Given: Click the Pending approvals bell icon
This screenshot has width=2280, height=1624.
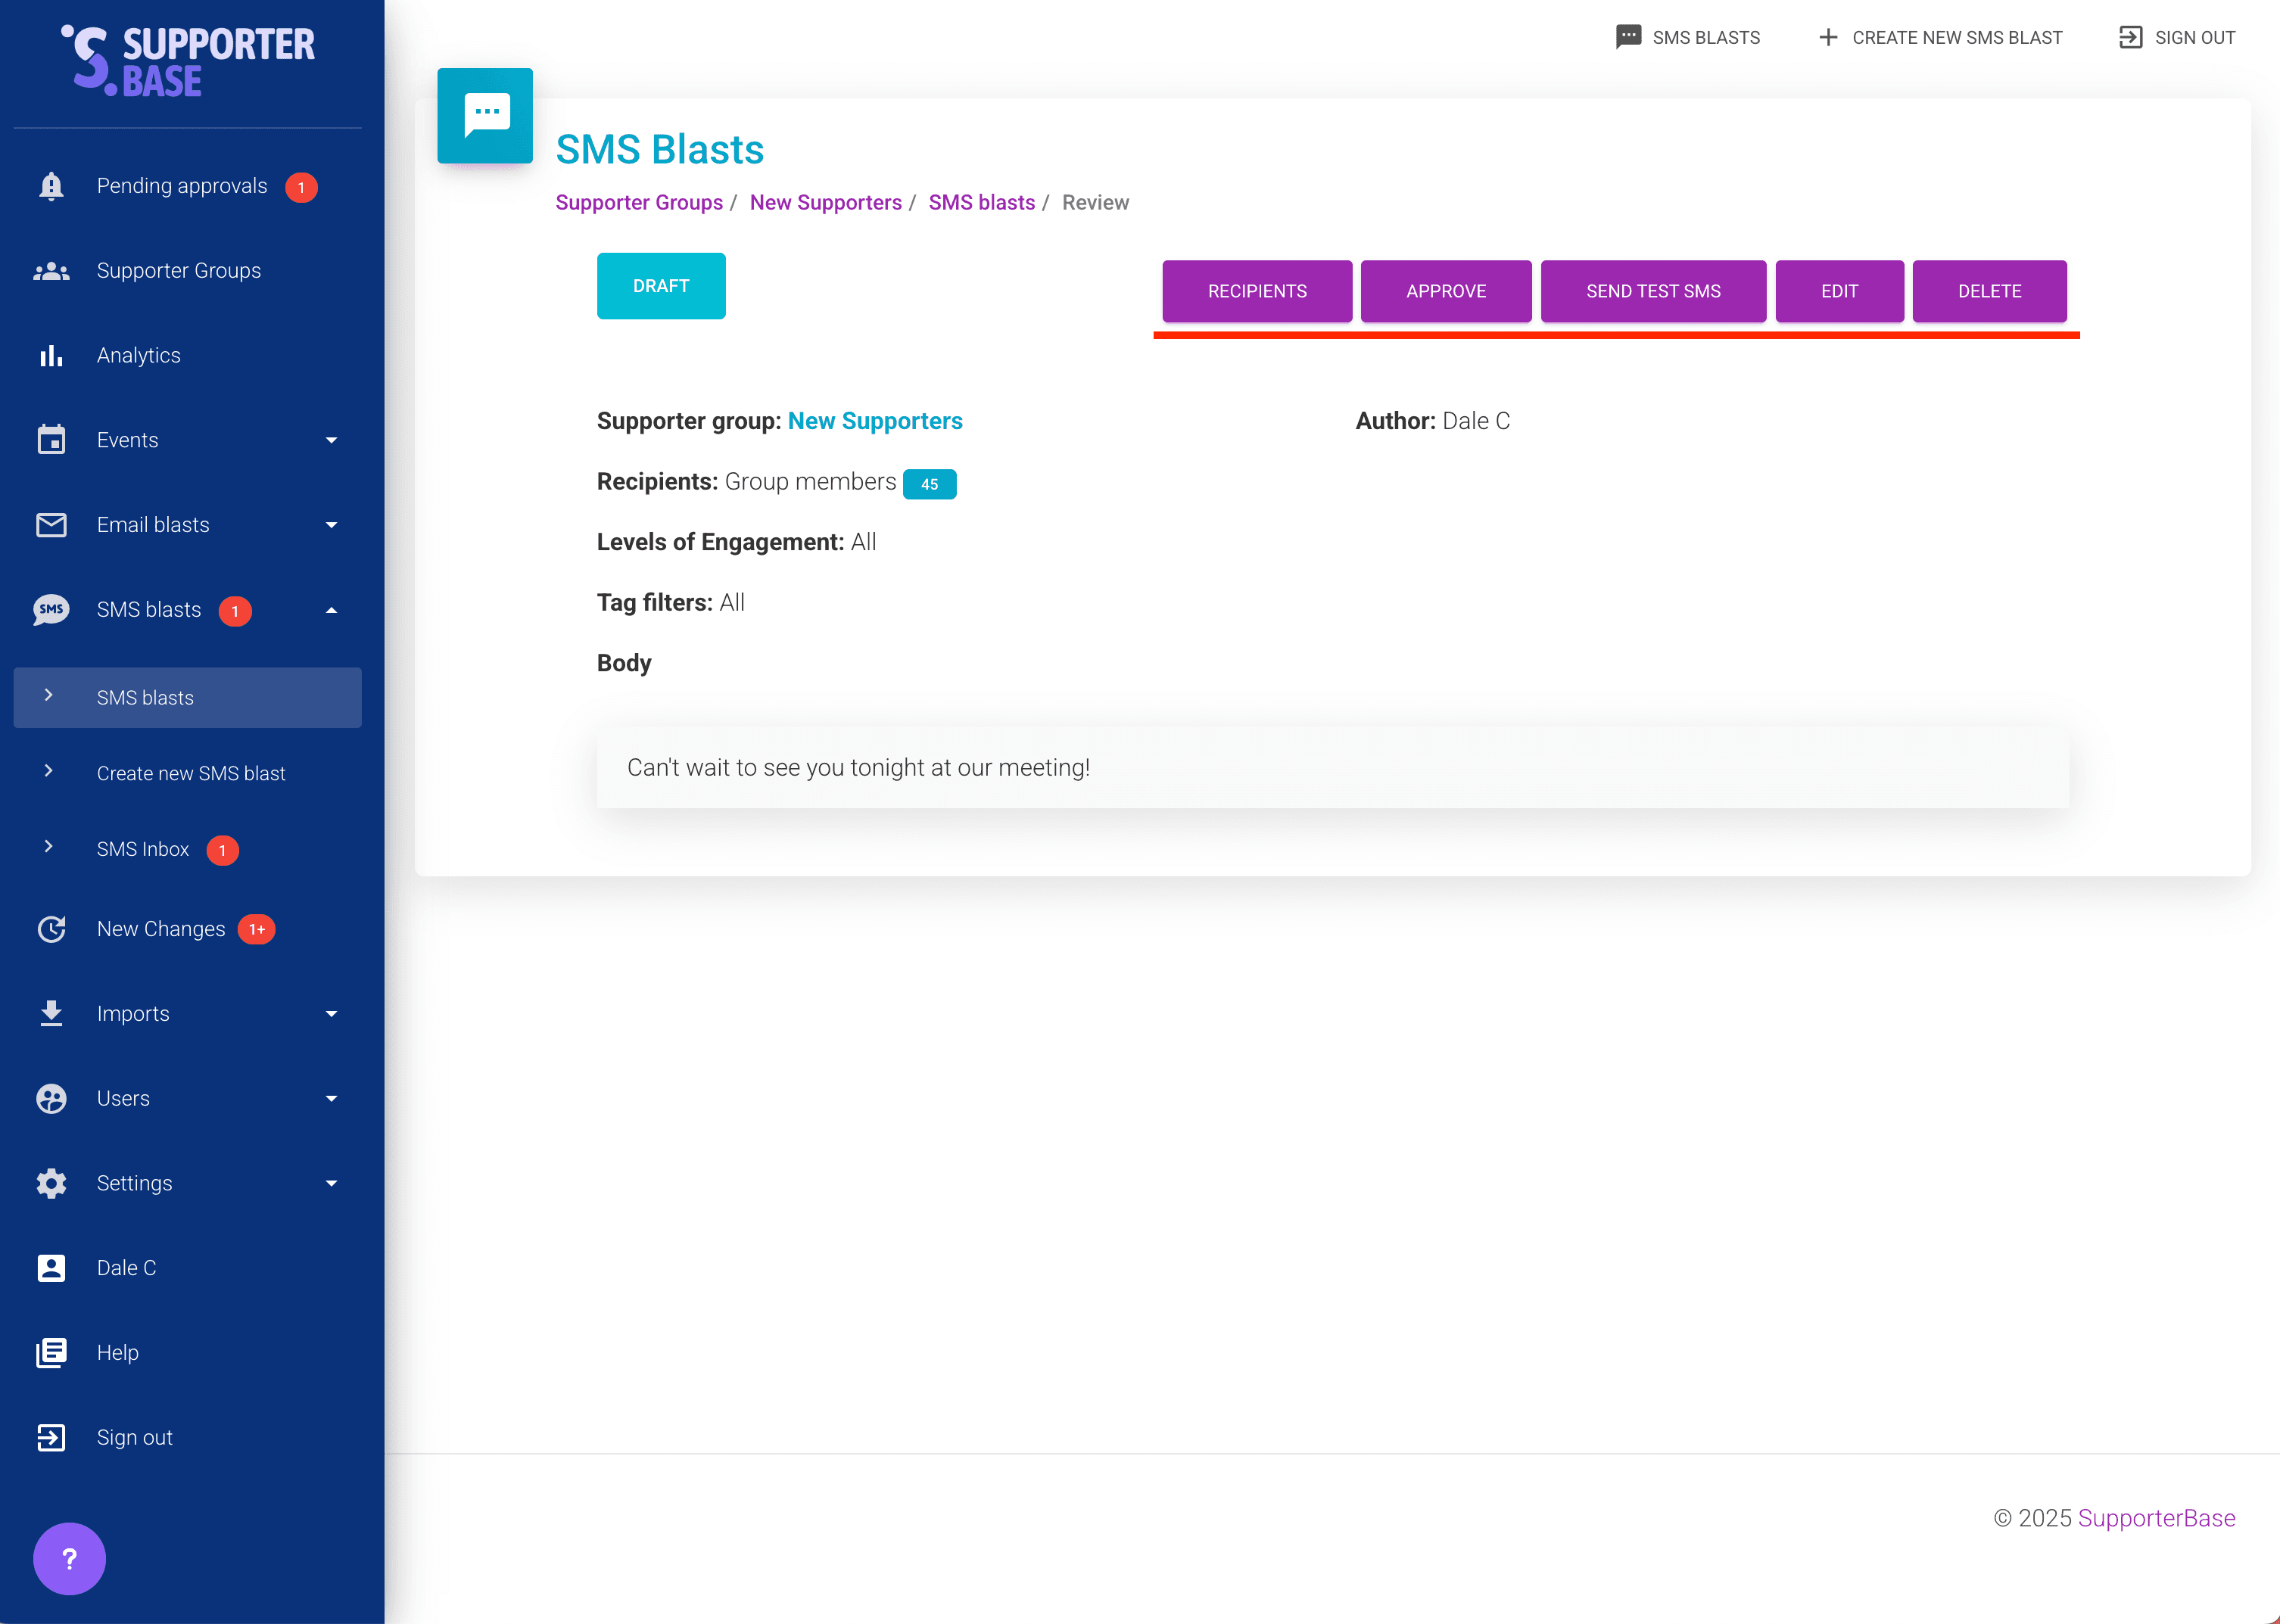Looking at the screenshot, I should 51,186.
